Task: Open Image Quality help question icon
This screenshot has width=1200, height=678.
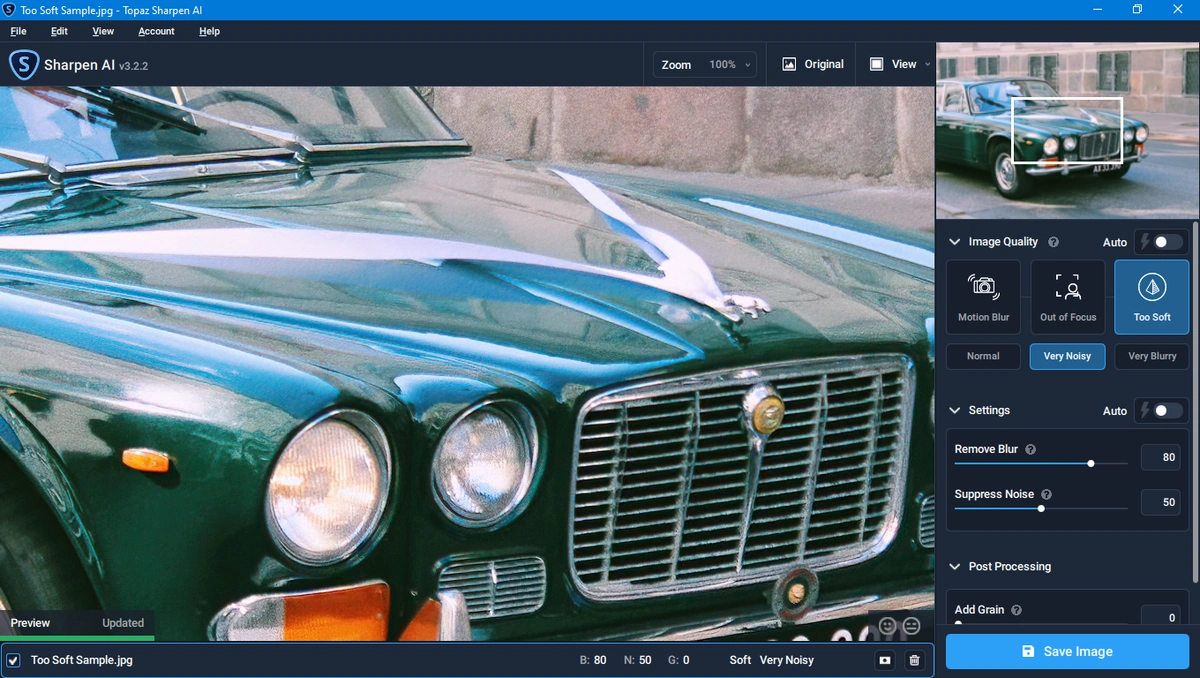Action: pyautogui.click(x=1053, y=242)
